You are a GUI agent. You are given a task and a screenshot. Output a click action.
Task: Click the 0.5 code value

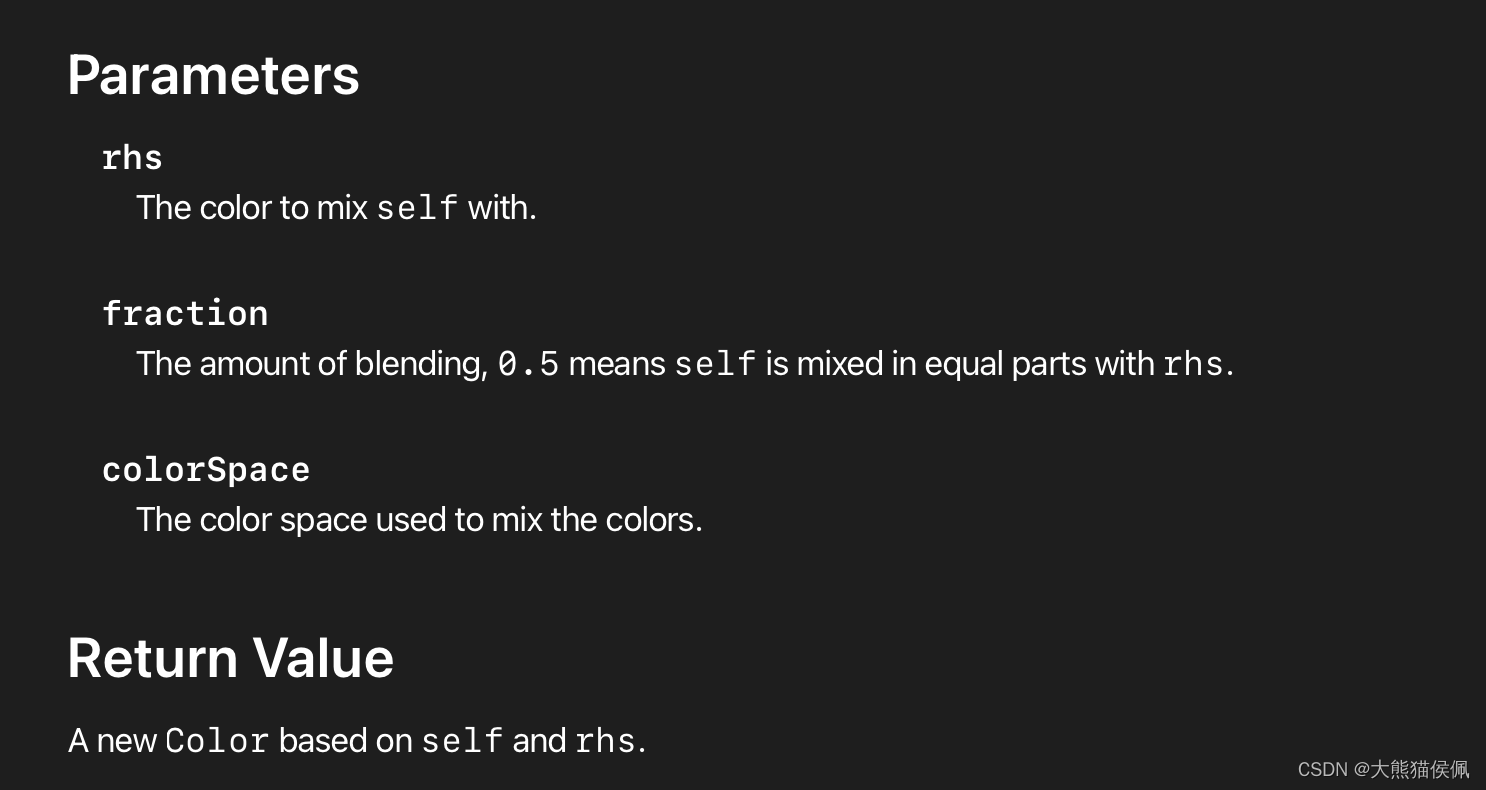click(528, 364)
